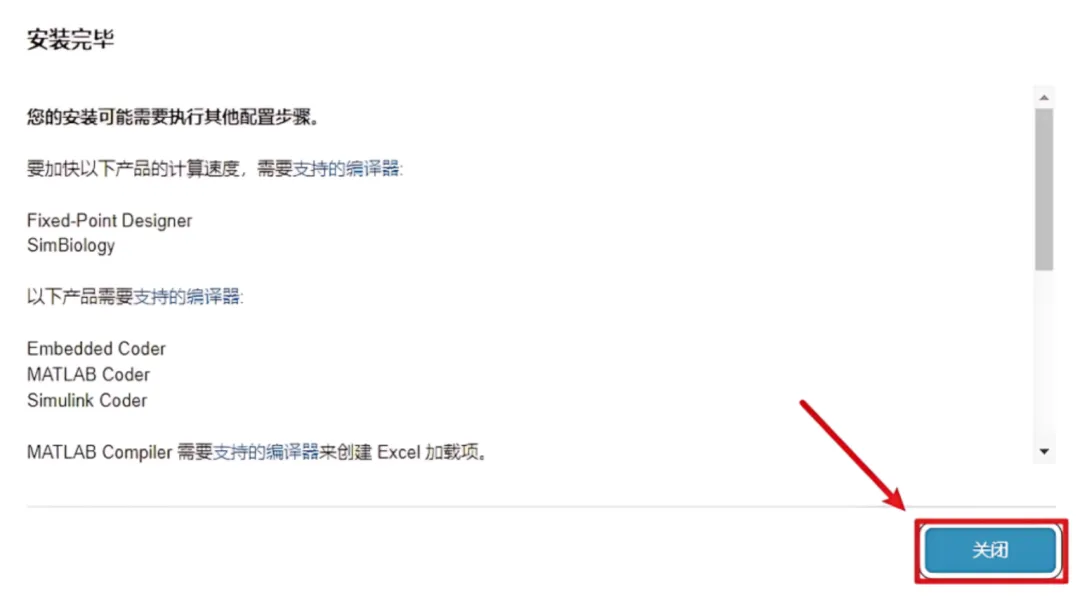Click the gray scrollbar thumb
Screen dimensions: 1080x601
[x=1044, y=189]
